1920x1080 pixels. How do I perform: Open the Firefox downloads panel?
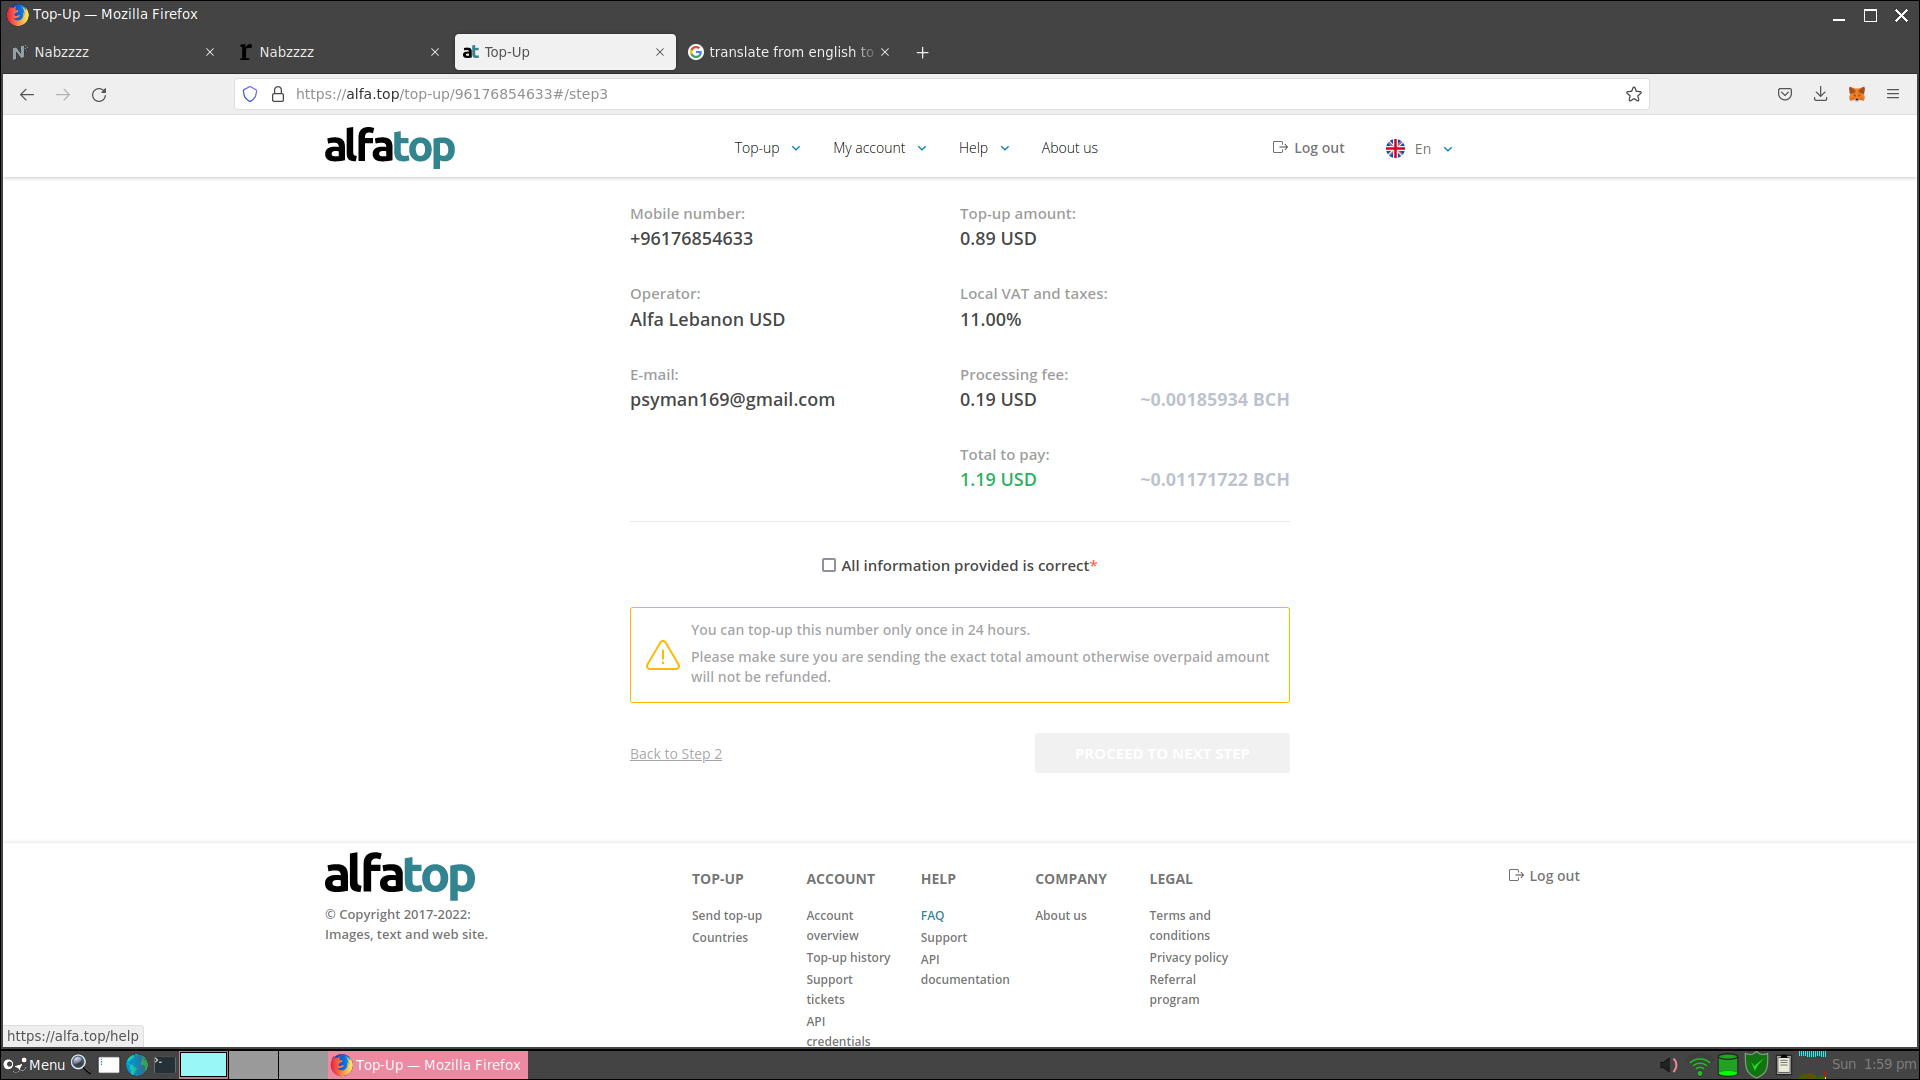click(x=1821, y=94)
